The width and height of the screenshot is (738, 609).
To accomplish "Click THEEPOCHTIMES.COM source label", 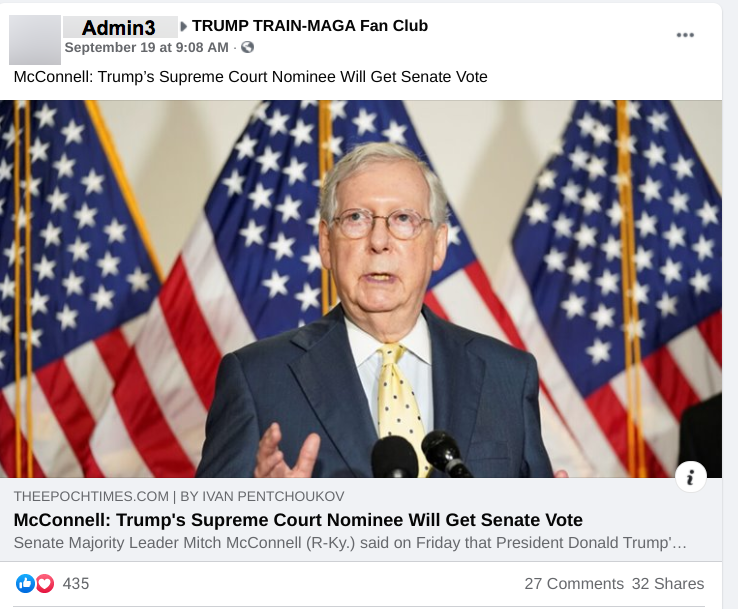I will pos(89,496).
